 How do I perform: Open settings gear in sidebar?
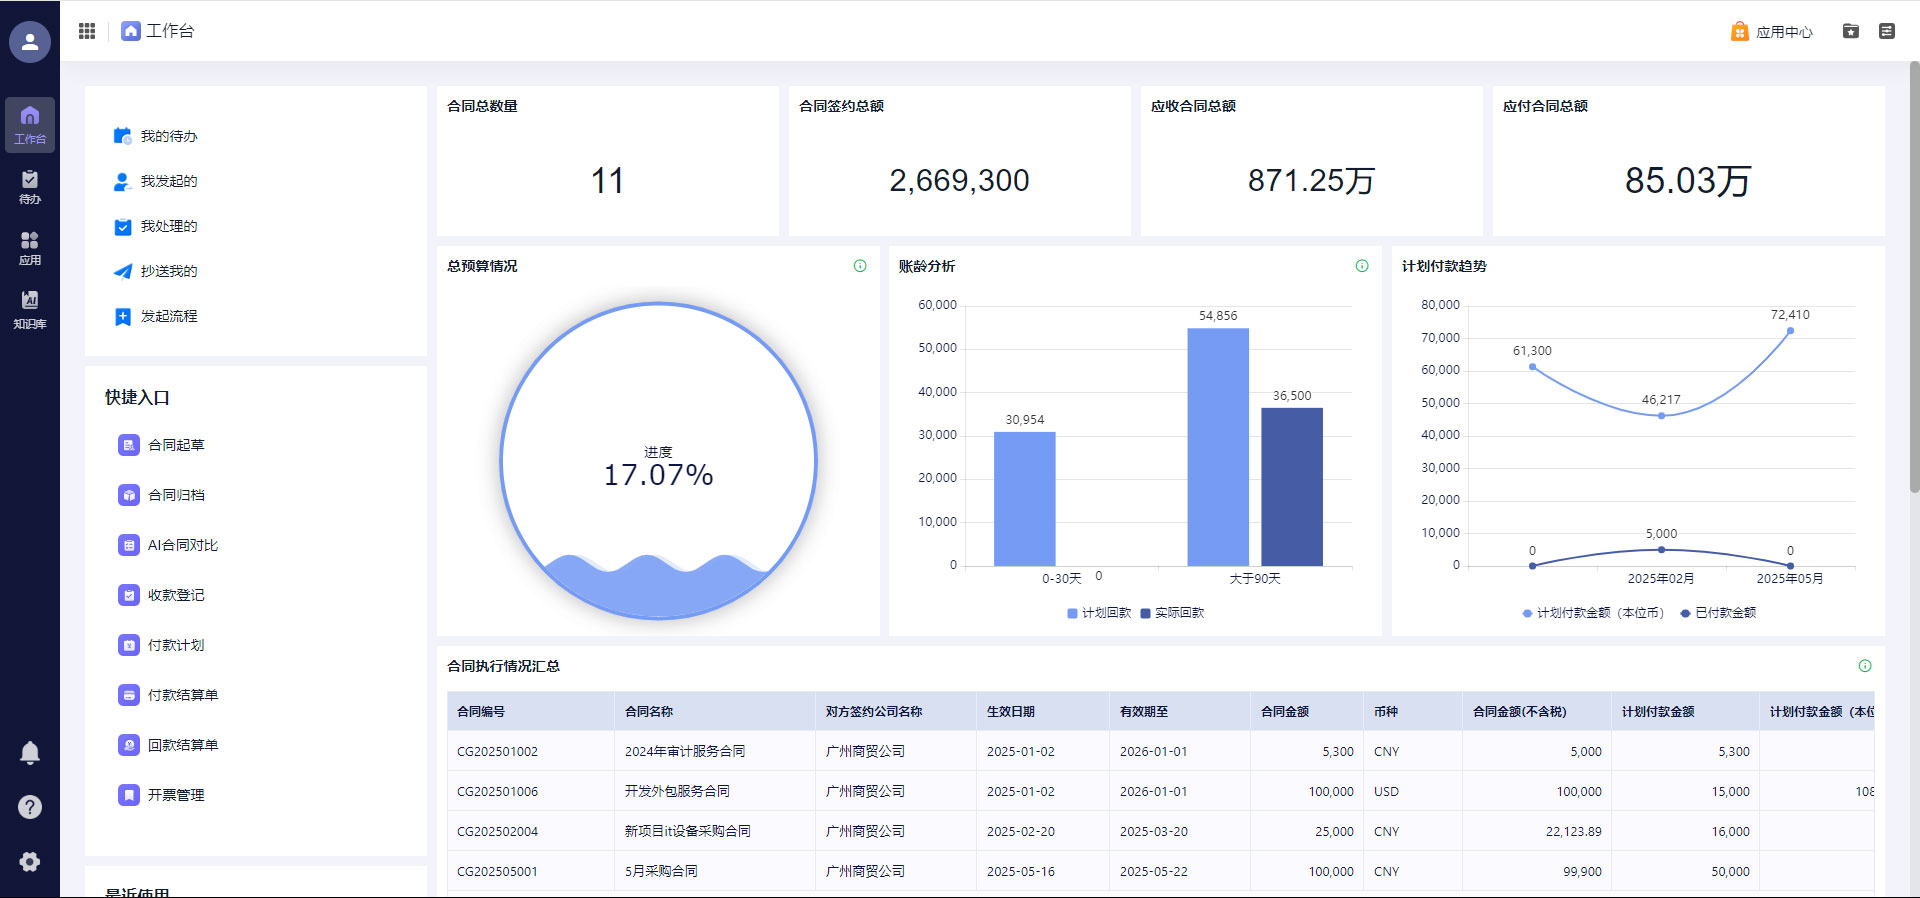30,862
